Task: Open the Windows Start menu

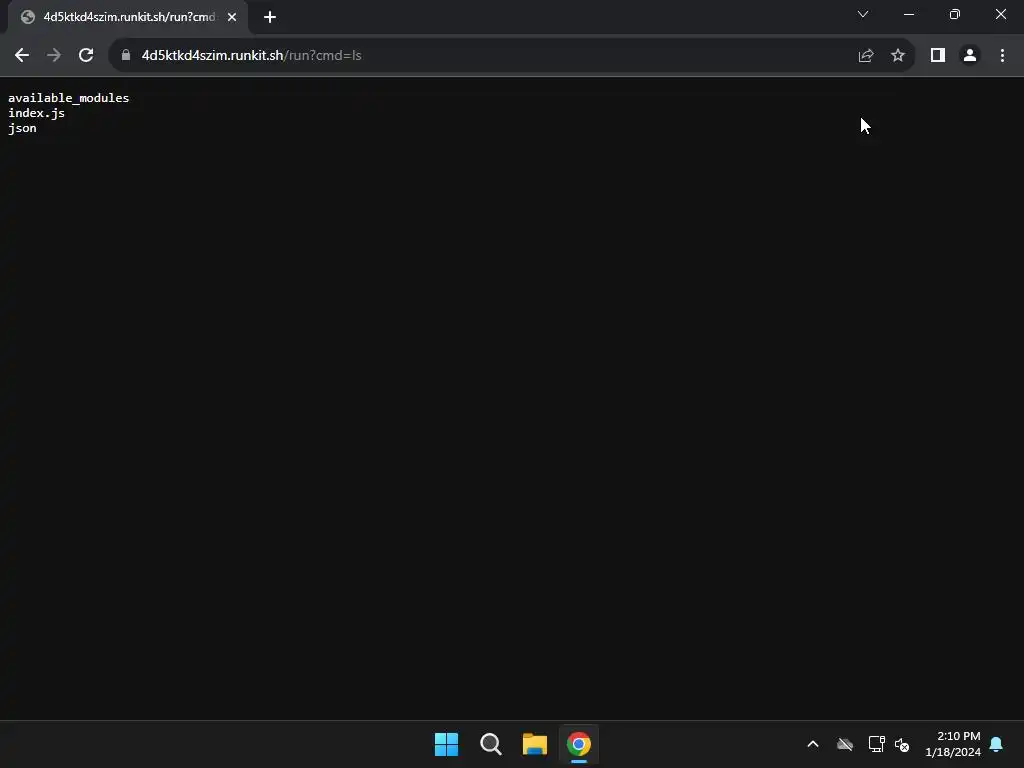Action: tap(447, 744)
